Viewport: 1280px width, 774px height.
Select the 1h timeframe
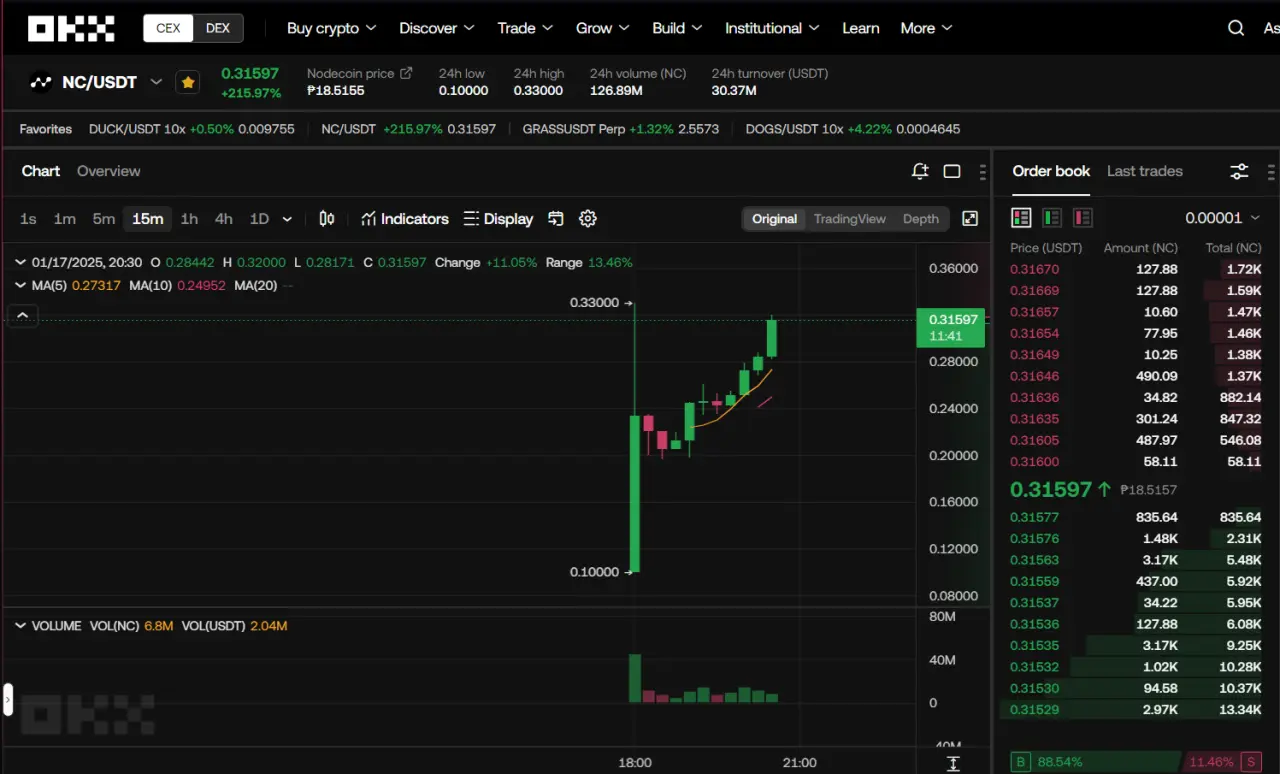click(189, 219)
